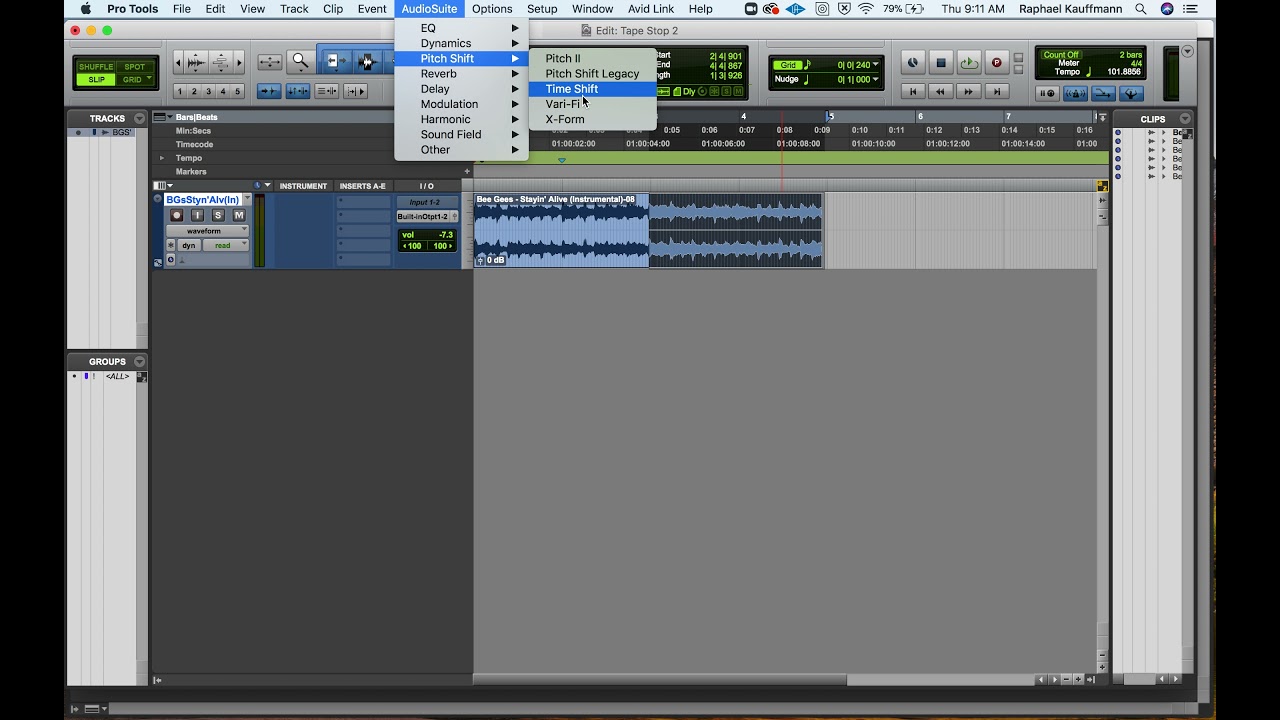Mute the BGsStyn'Alv track

[239, 215]
